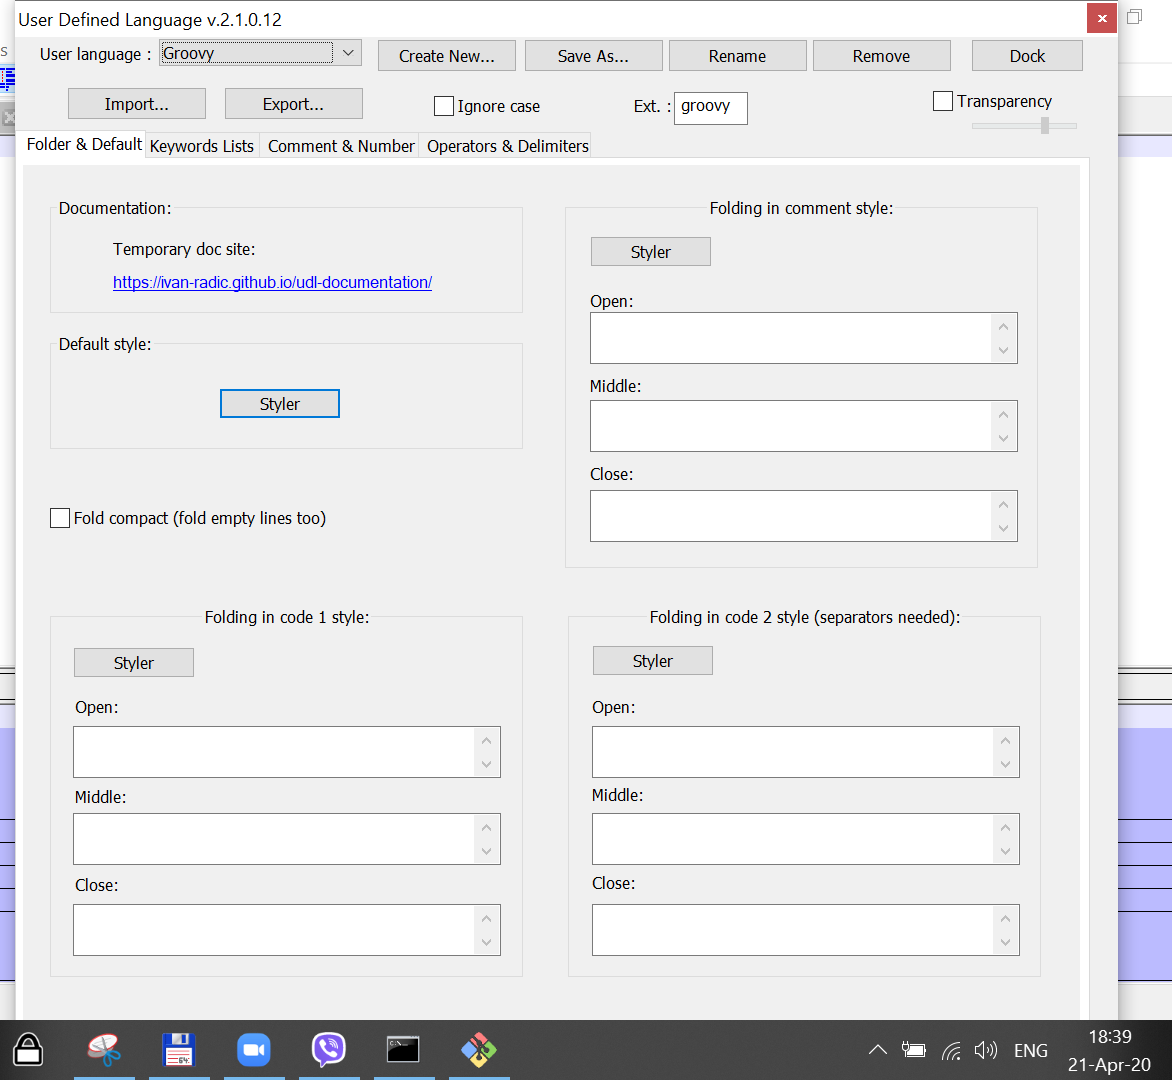Screen dimensions: 1172x1080
Task: Click the up arrow of the comment Open field
Action: [1003, 327]
